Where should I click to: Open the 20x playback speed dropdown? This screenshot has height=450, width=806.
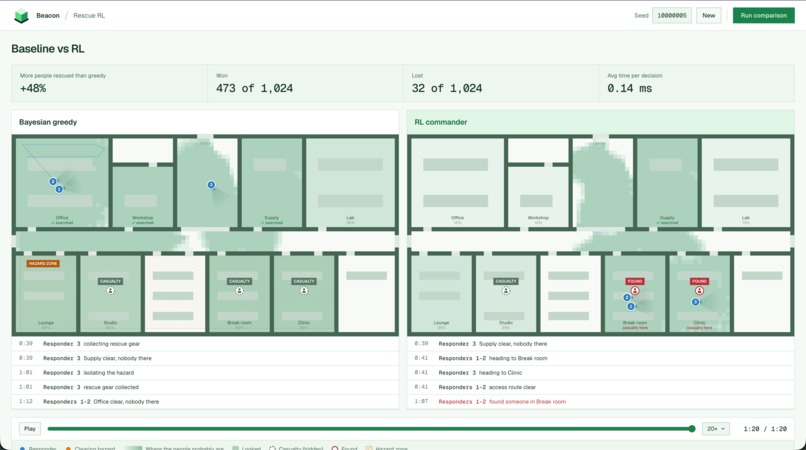(x=716, y=428)
